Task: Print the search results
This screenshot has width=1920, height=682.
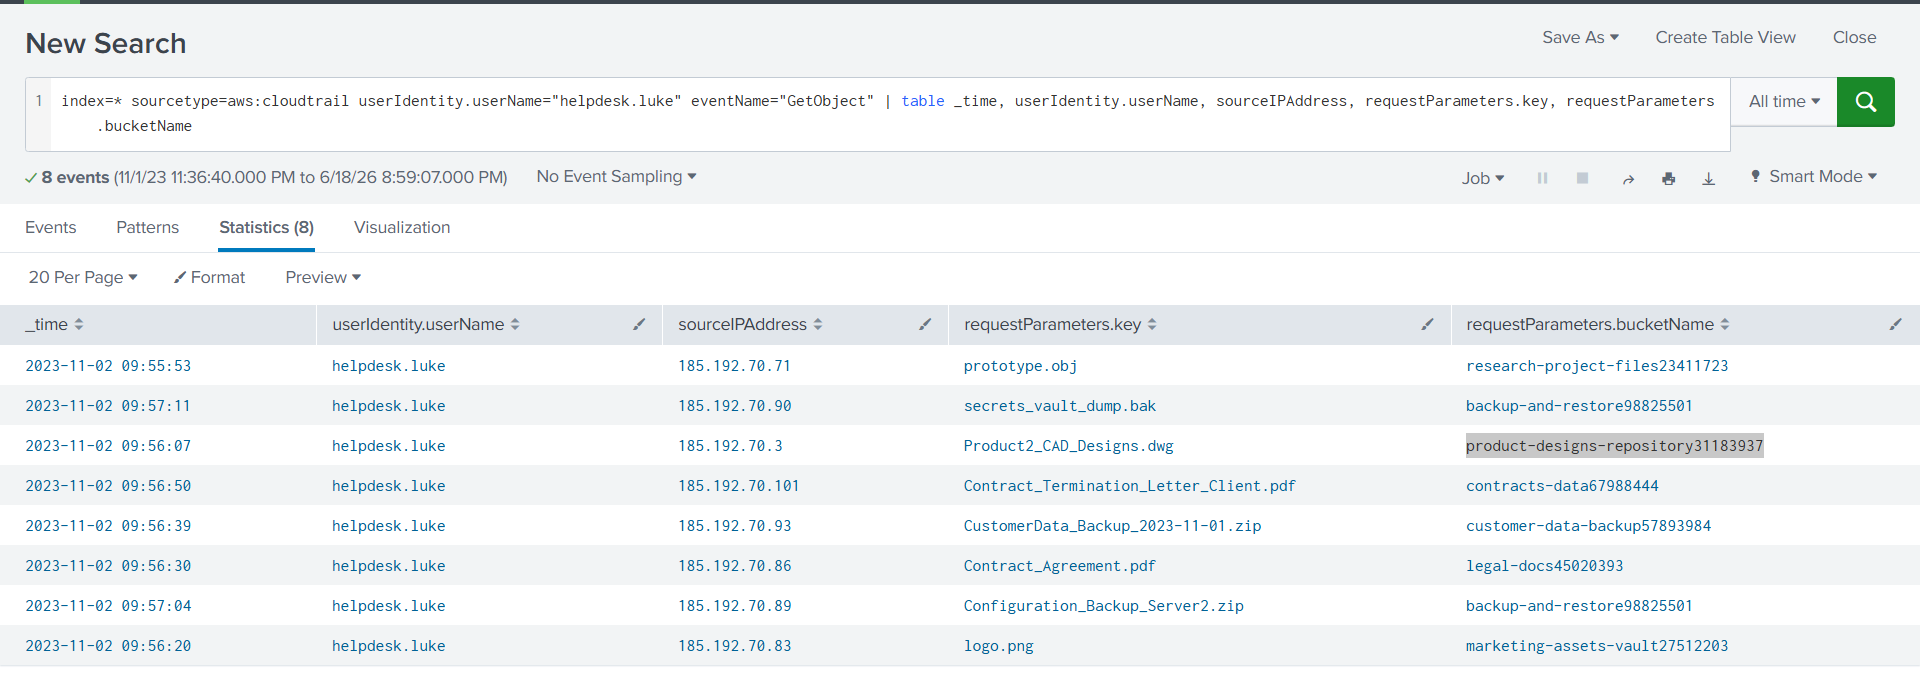Action: (x=1668, y=179)
